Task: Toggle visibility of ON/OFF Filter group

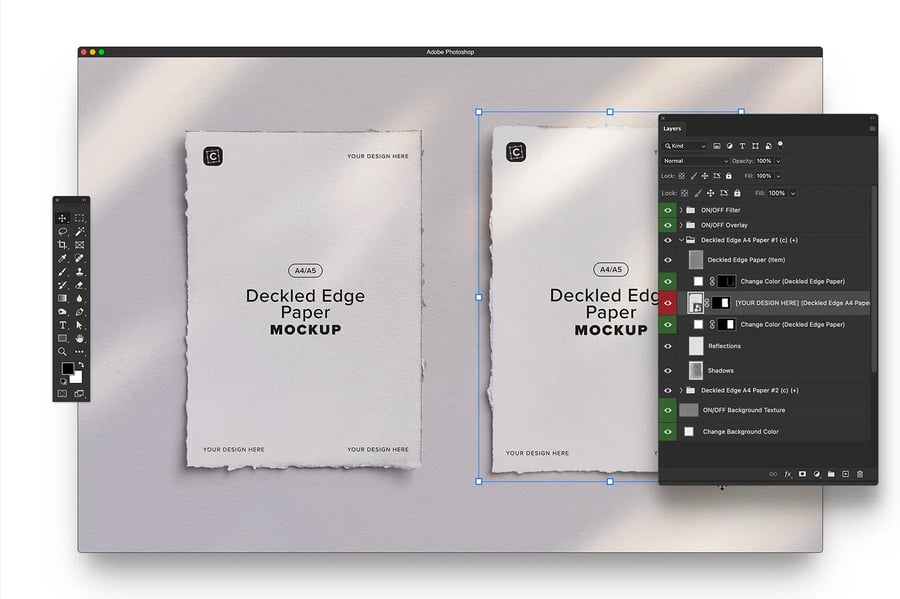Action: click(668, 210)
